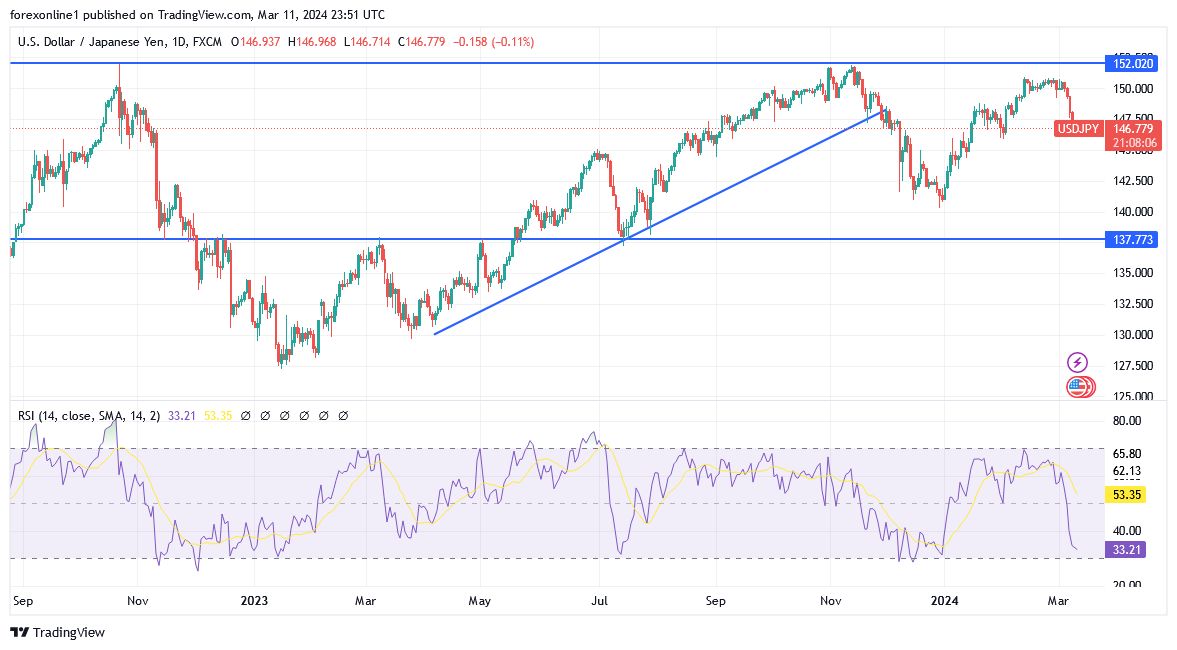Image resolution: width=1177 pixels, height=650 pixels.
Task: Click the purple lightning bolt events icon
Action: (1078, 360)
